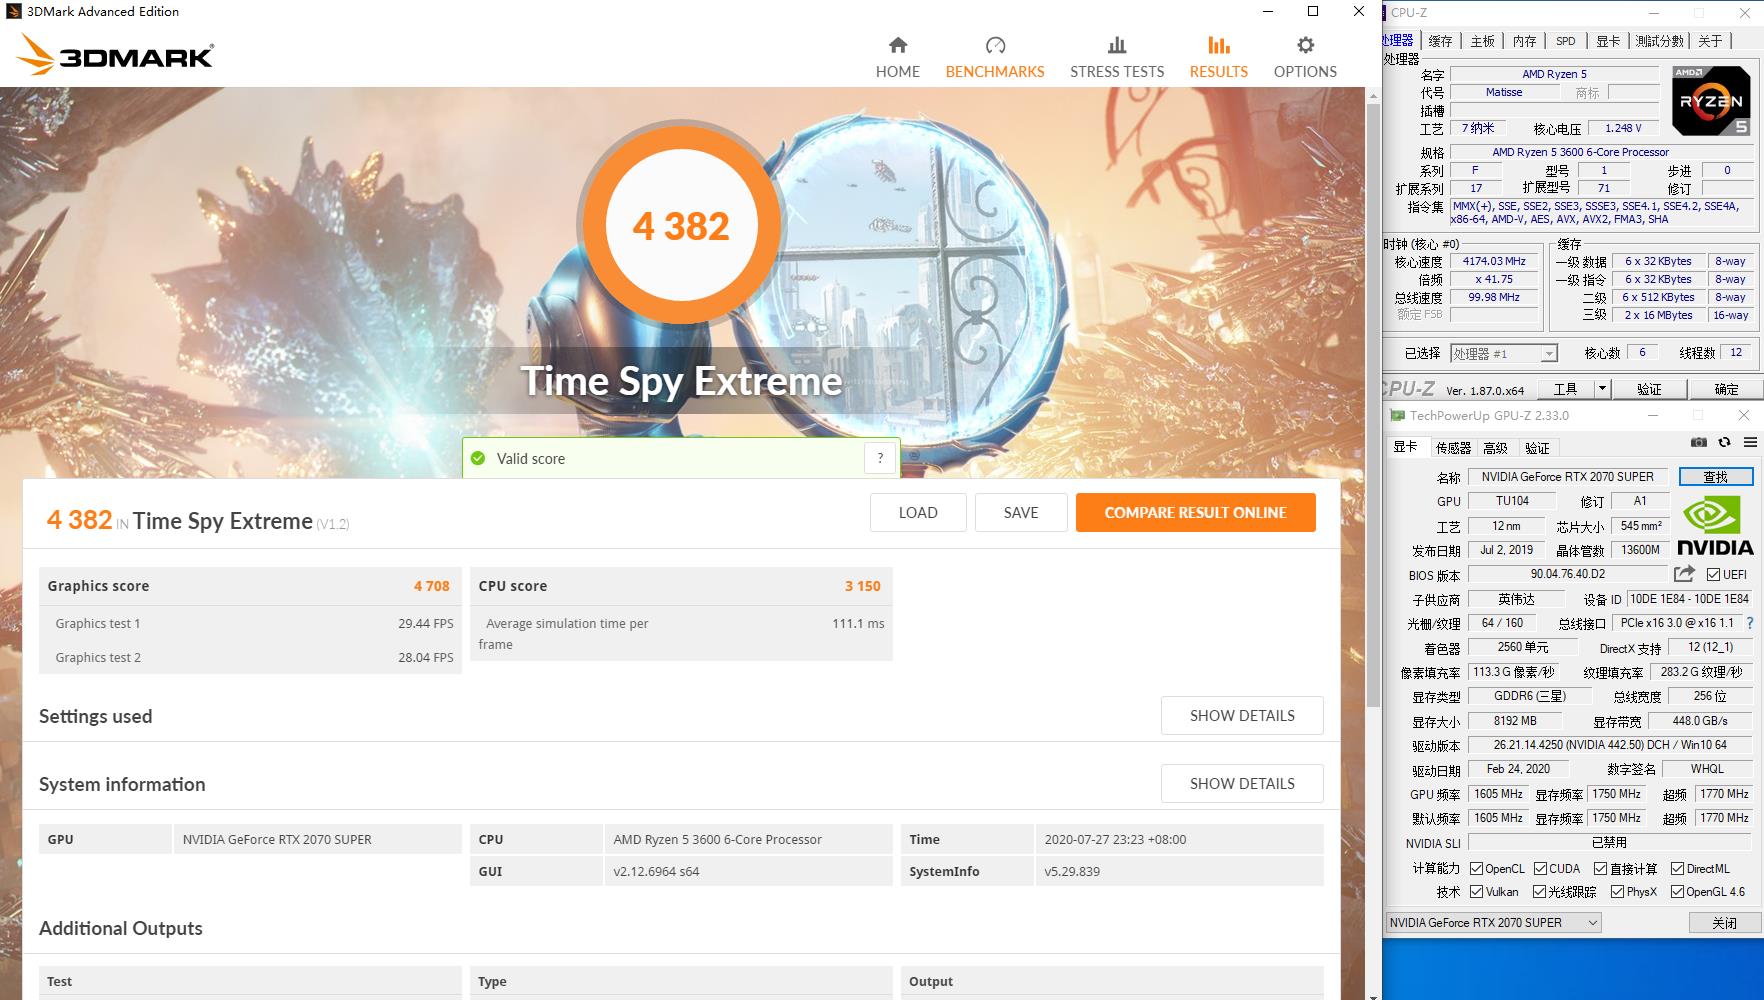Click the bus interface question mark
This screenshot has width=1764, height=1000.
[x=1749, y=623]
